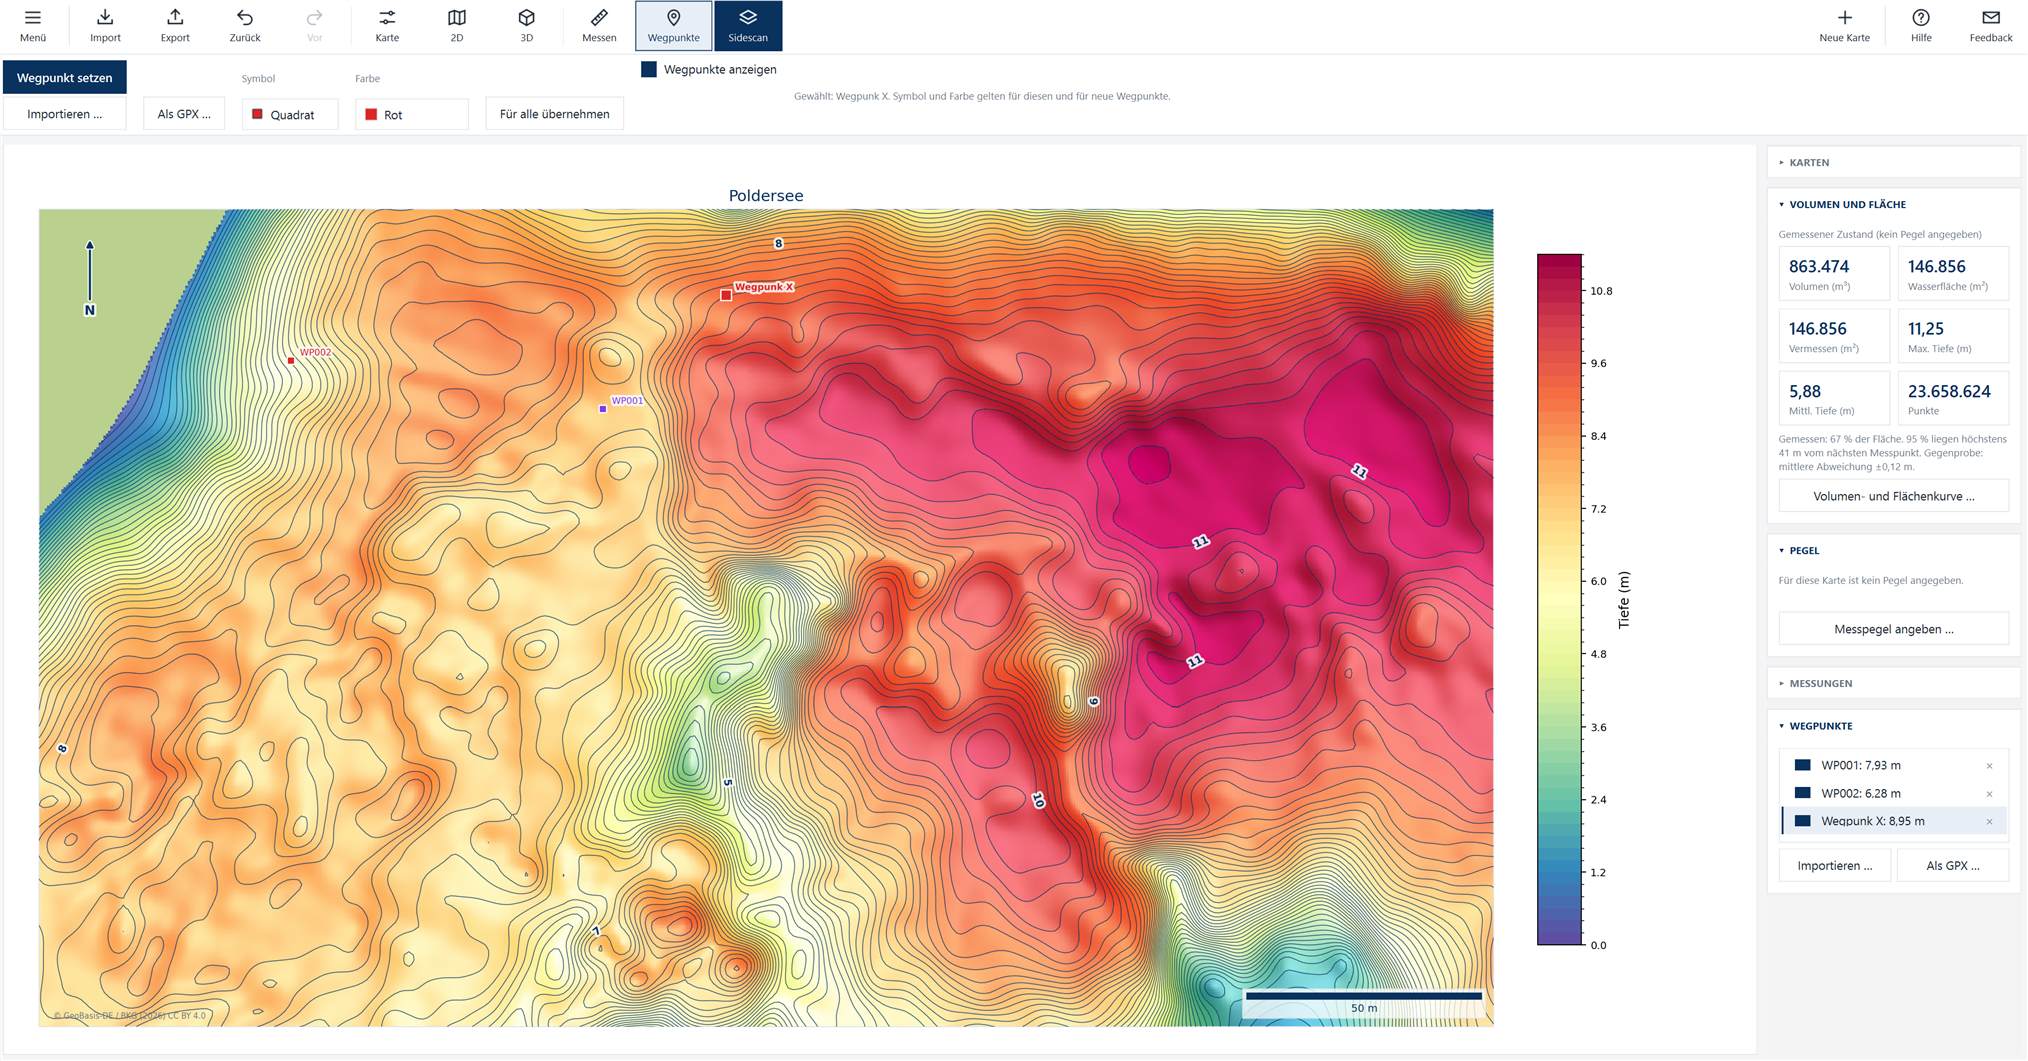Image resolution: width=2028 pixels, height=1061 pixels.
Task: Click the Volumen- und Flächenkurve button
Action: (1893, 496)
